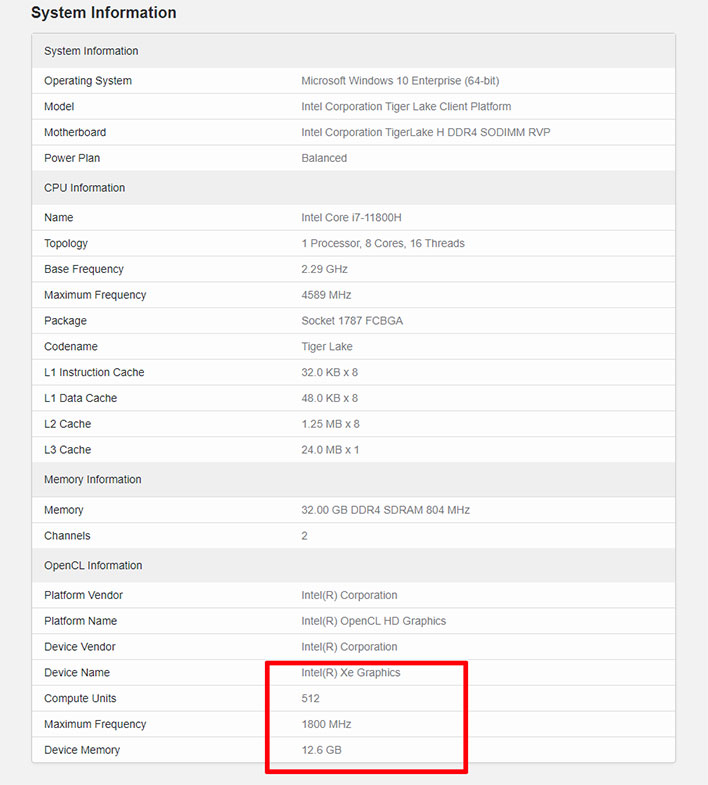Image resolution: width=708 pixels, height=785 pixels.
Task: Click the 'Base Frequency' label
Action: point(84,269)
